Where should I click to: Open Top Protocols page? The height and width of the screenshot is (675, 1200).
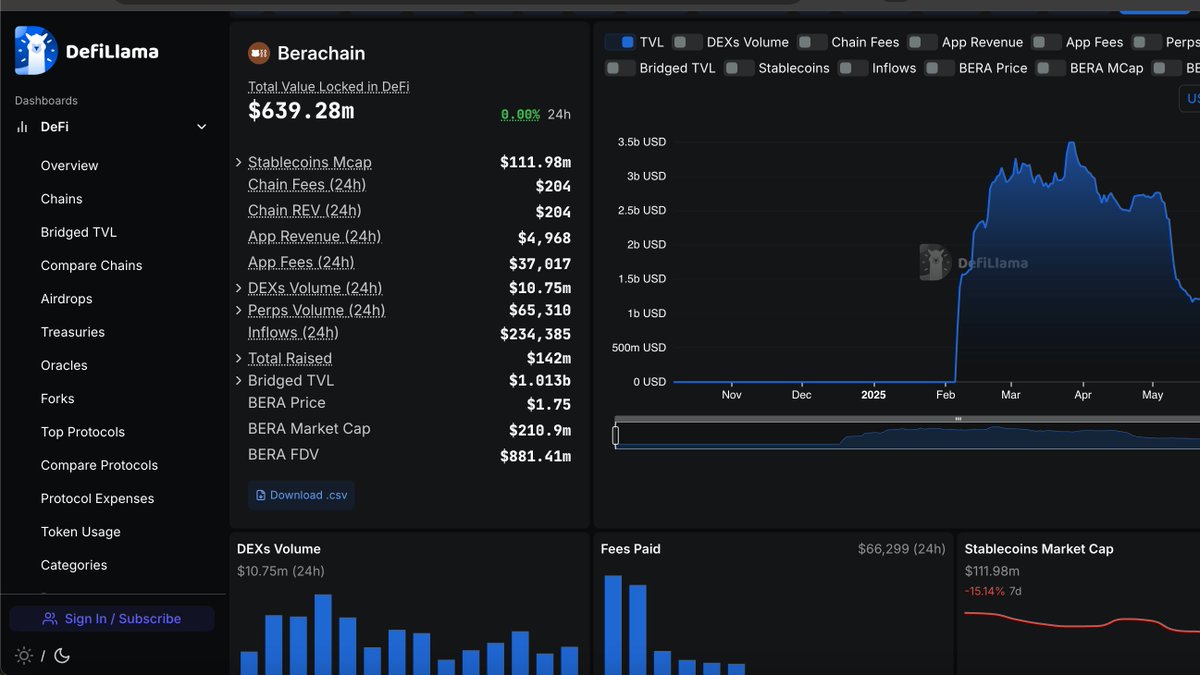(x=83, y=432)
